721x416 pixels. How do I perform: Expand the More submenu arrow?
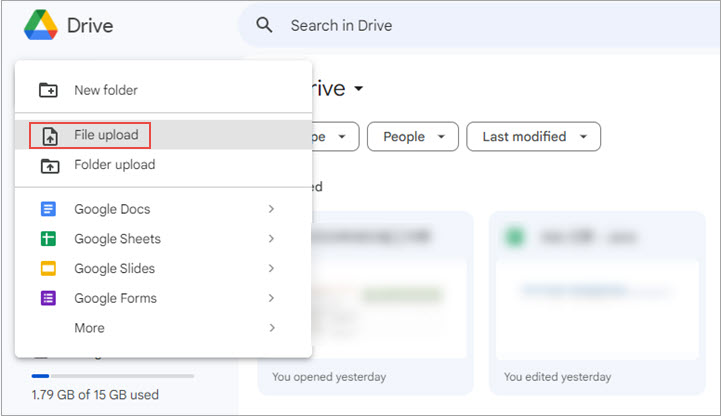[x=271, y=328]
